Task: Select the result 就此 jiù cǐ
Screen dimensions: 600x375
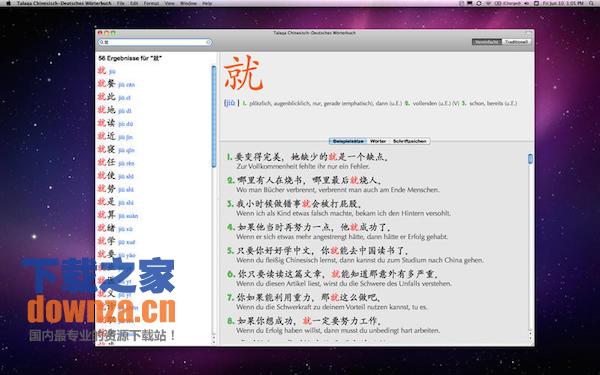Action: coord(114,97)
